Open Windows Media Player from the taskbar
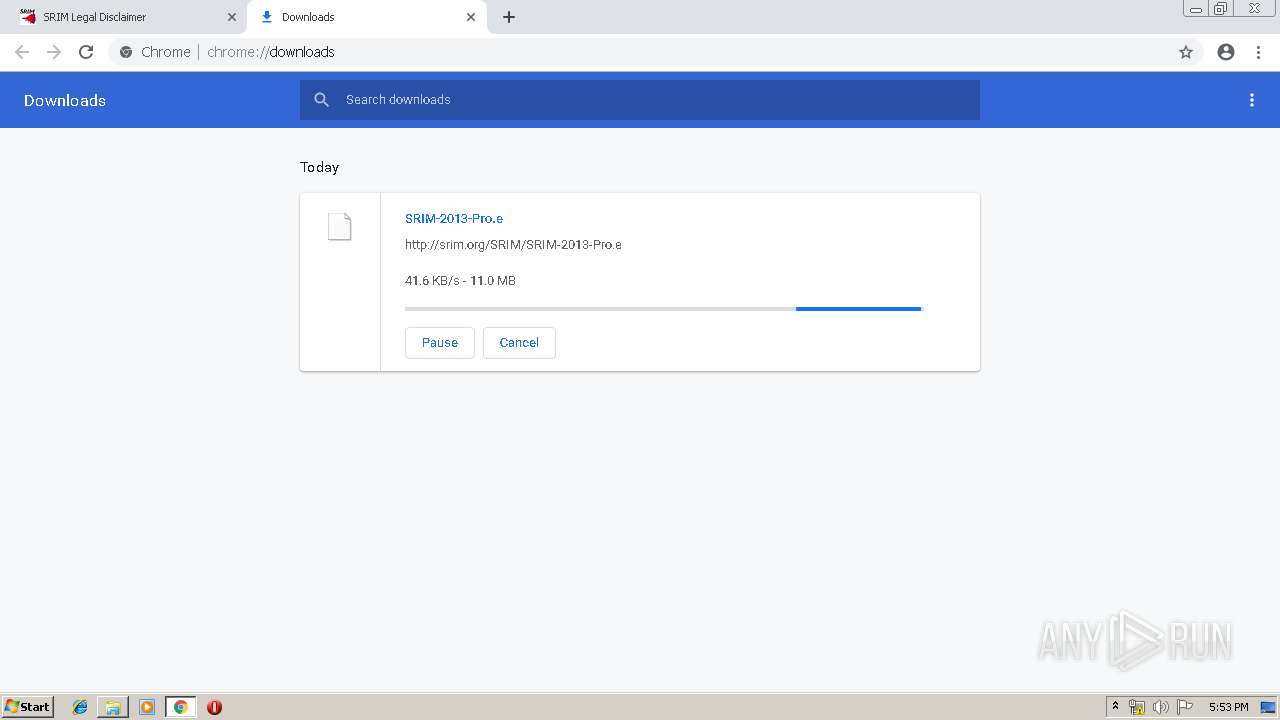 pos(147,707)
